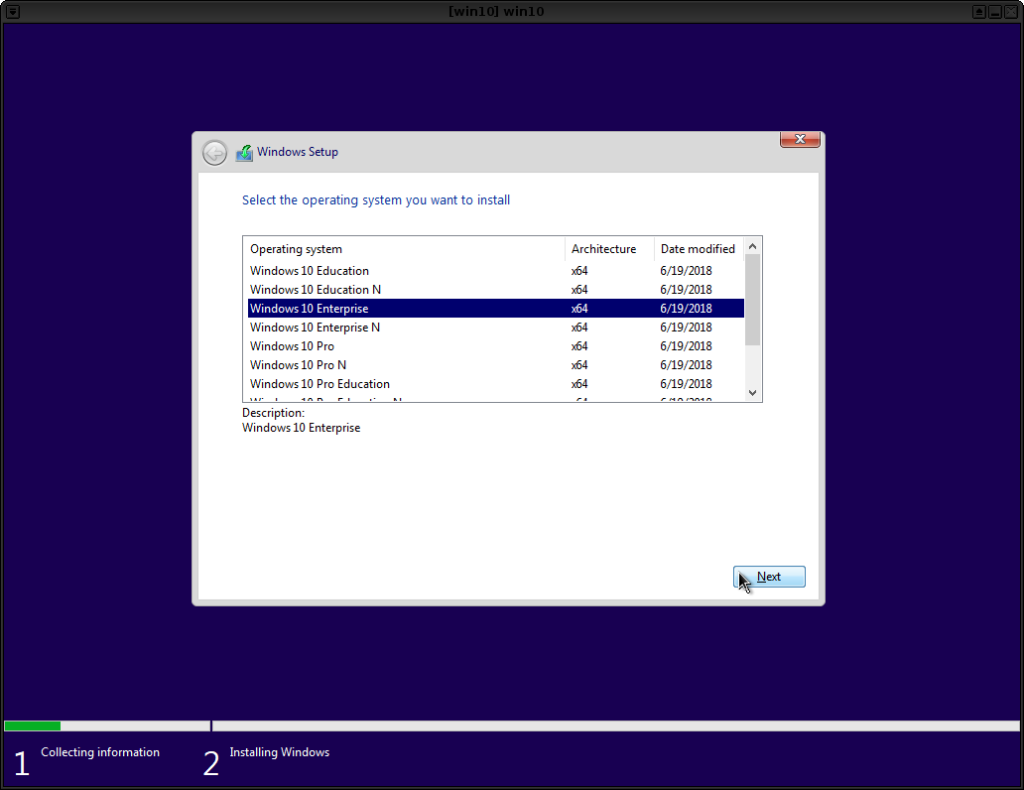Close the Windows Setup dialog
This screenshot has height=790, width=1024.
[799, 139]
